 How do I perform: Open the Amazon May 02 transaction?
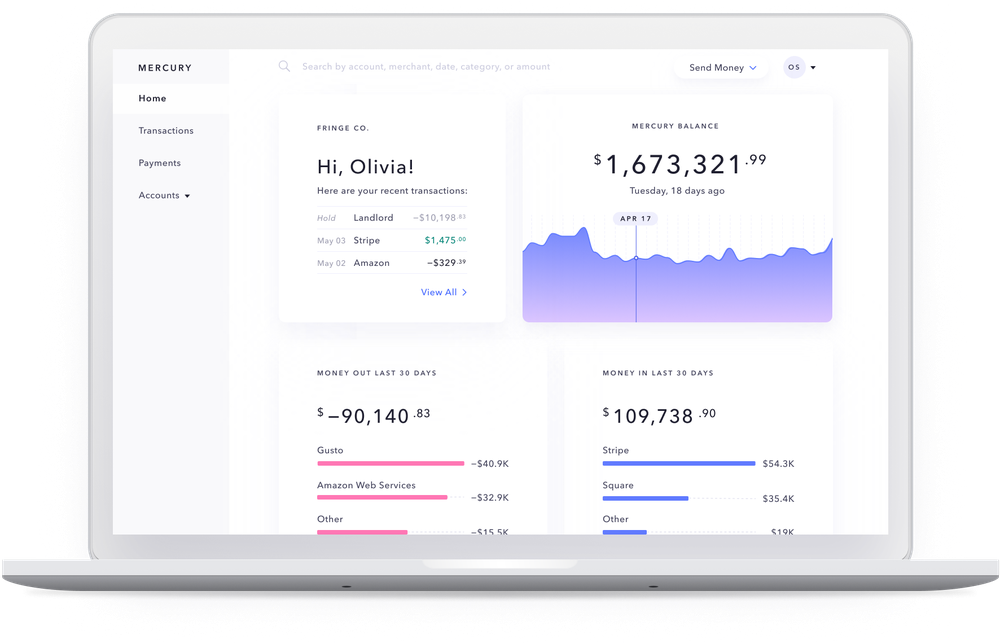[x=392, y=263]
